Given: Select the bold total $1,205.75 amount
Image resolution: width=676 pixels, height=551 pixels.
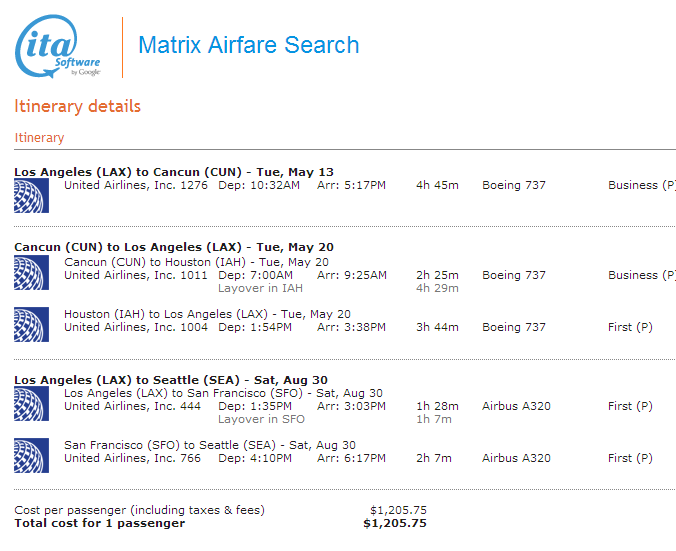Looking at the screenshot, I should [x=395, y=523].
